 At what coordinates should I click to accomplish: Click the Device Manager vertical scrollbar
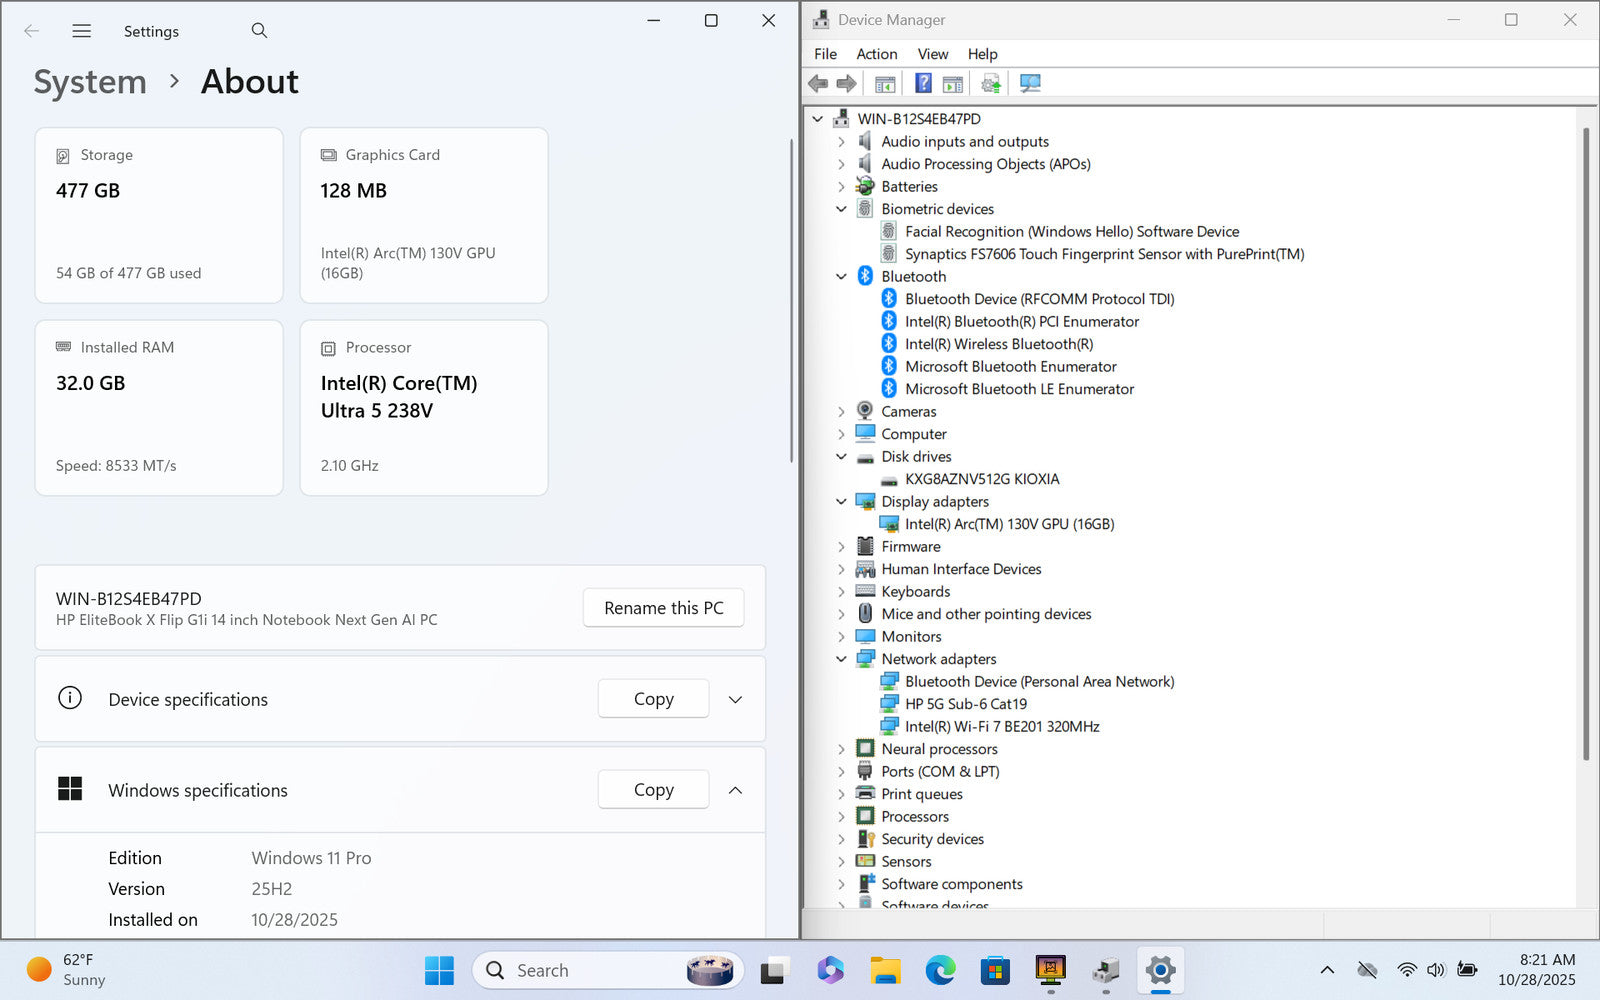tap(1585, 440)
